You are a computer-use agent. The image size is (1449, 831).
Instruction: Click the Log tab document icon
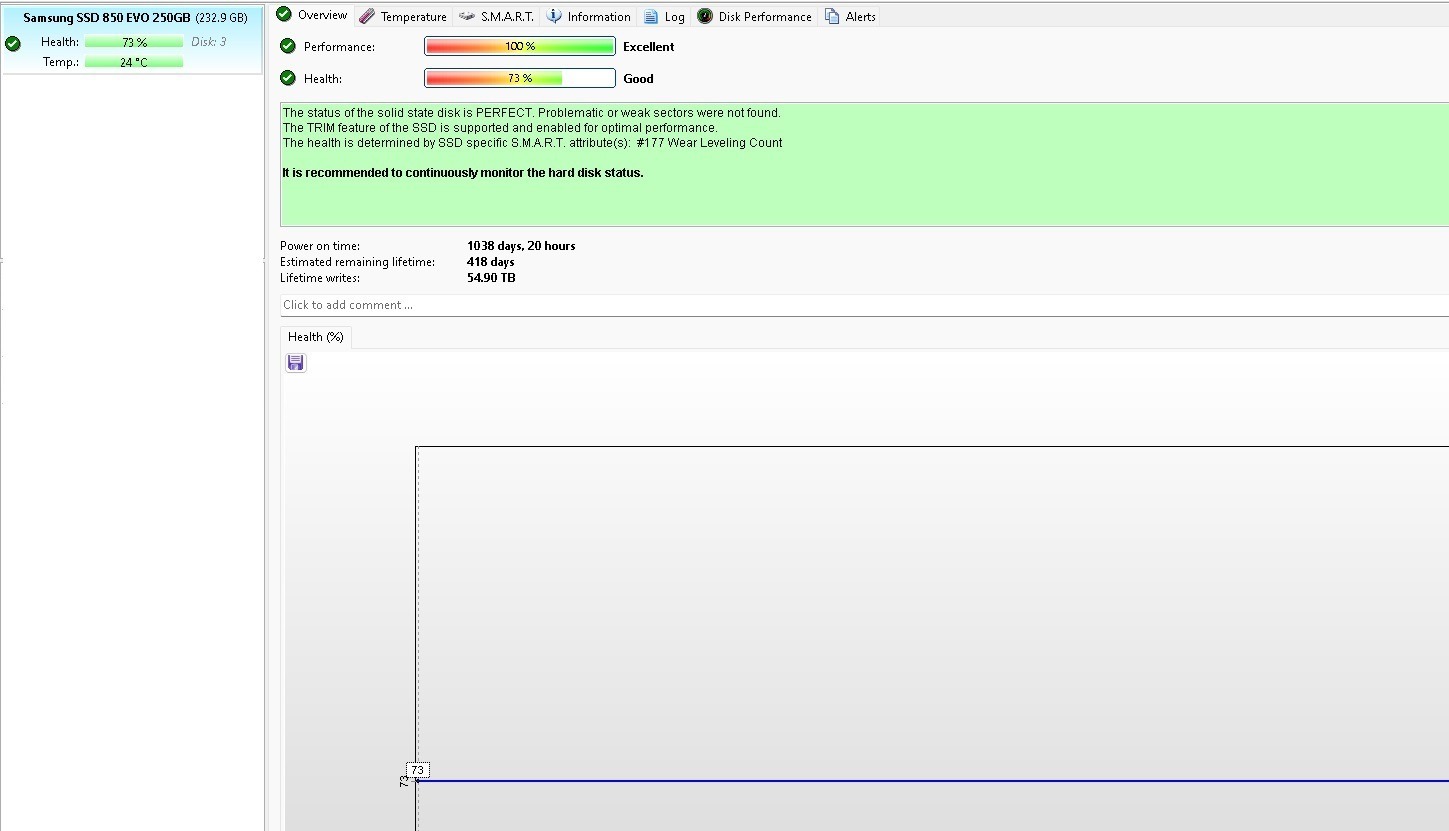[x=651, y=16]
